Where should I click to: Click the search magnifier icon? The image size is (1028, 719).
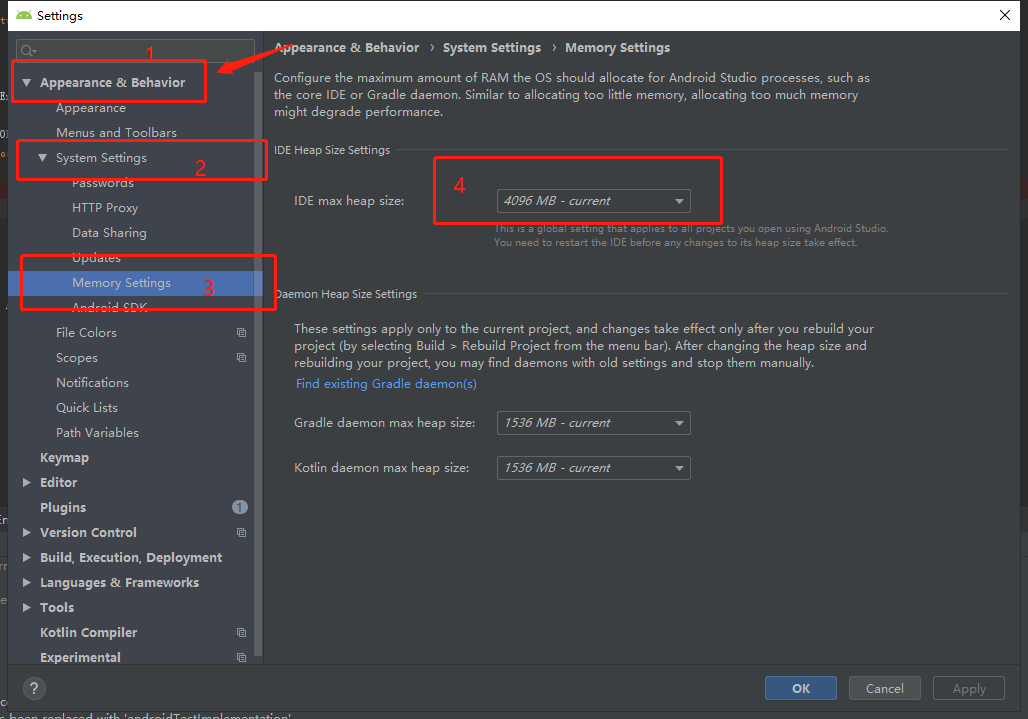(x=28, y=50)
